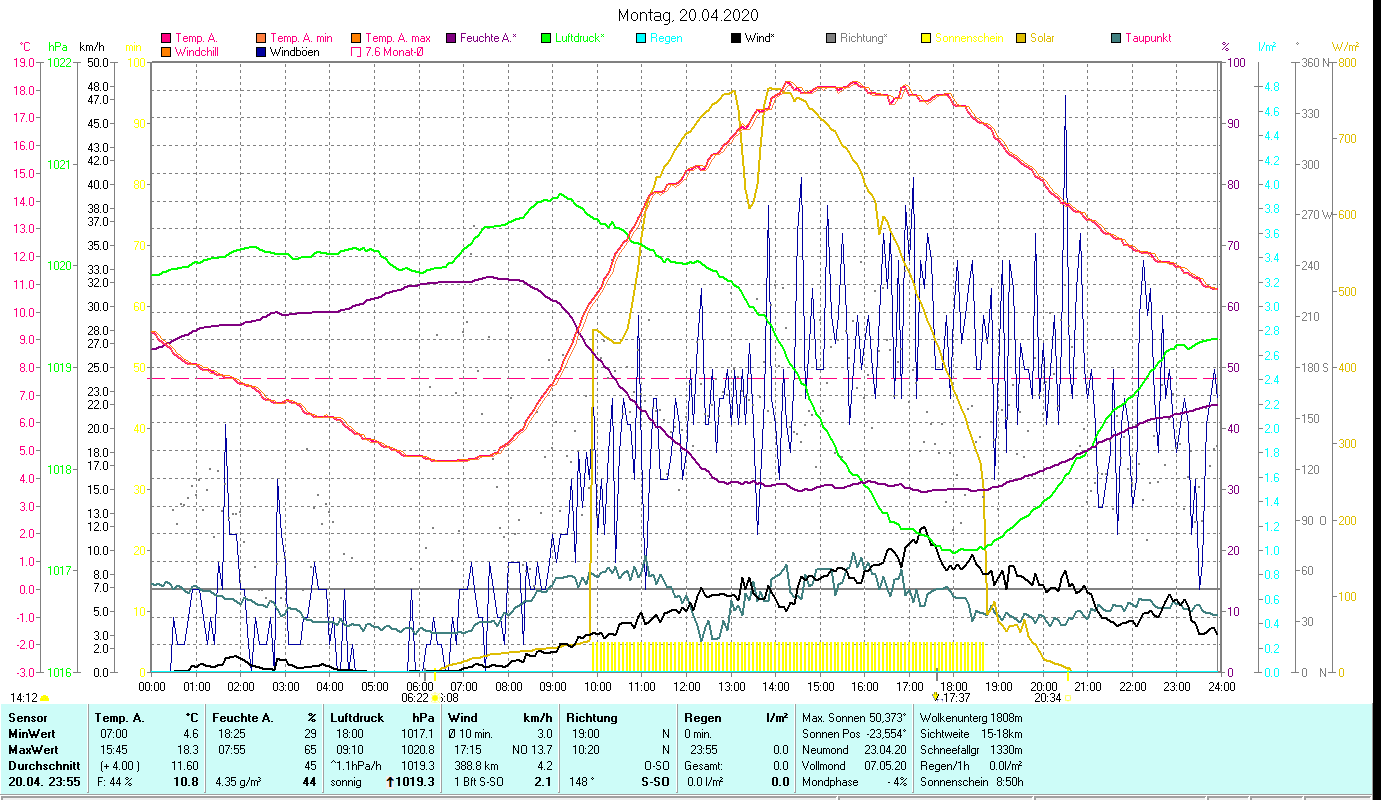
Task: Click the yellow Sonnenschein legend square
Action: pos(926,38)
